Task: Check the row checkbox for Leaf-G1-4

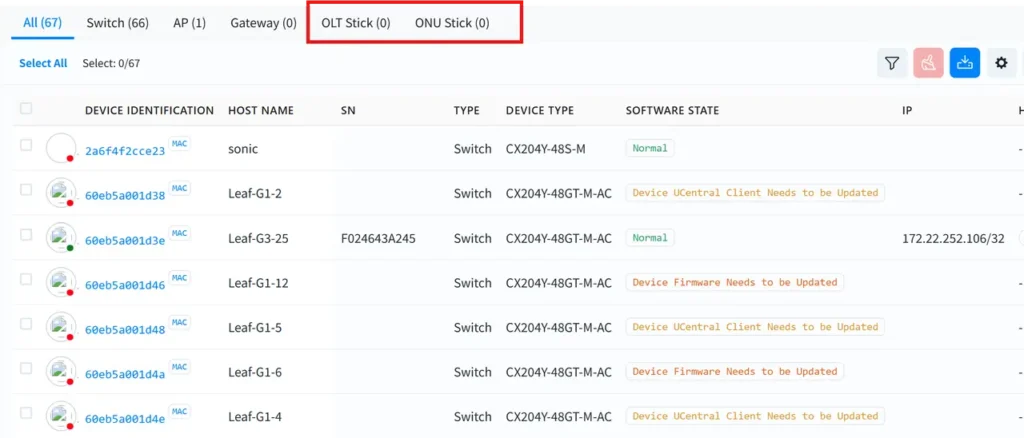Action: point(26,413)
